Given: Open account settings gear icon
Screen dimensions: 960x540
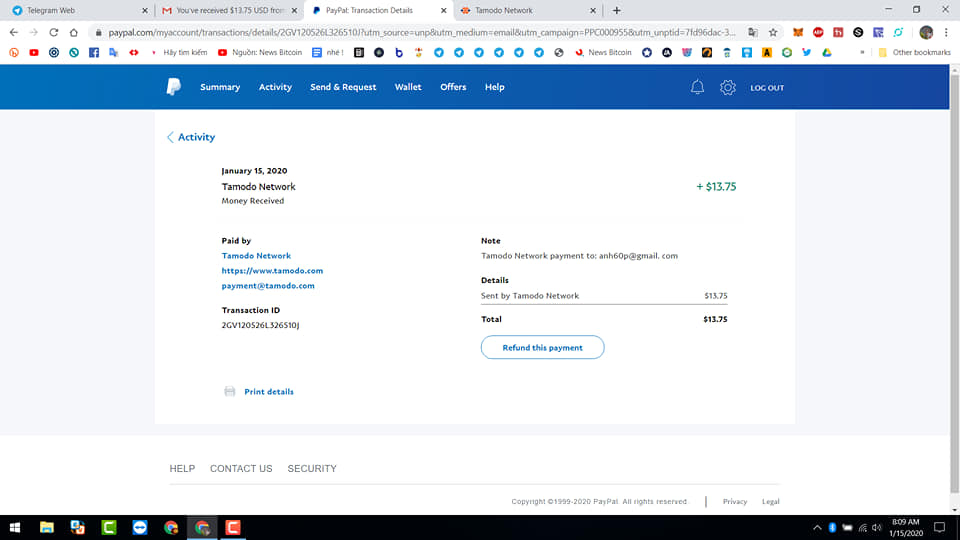Looking at the screenshot, I should click(x=727, y=88).
